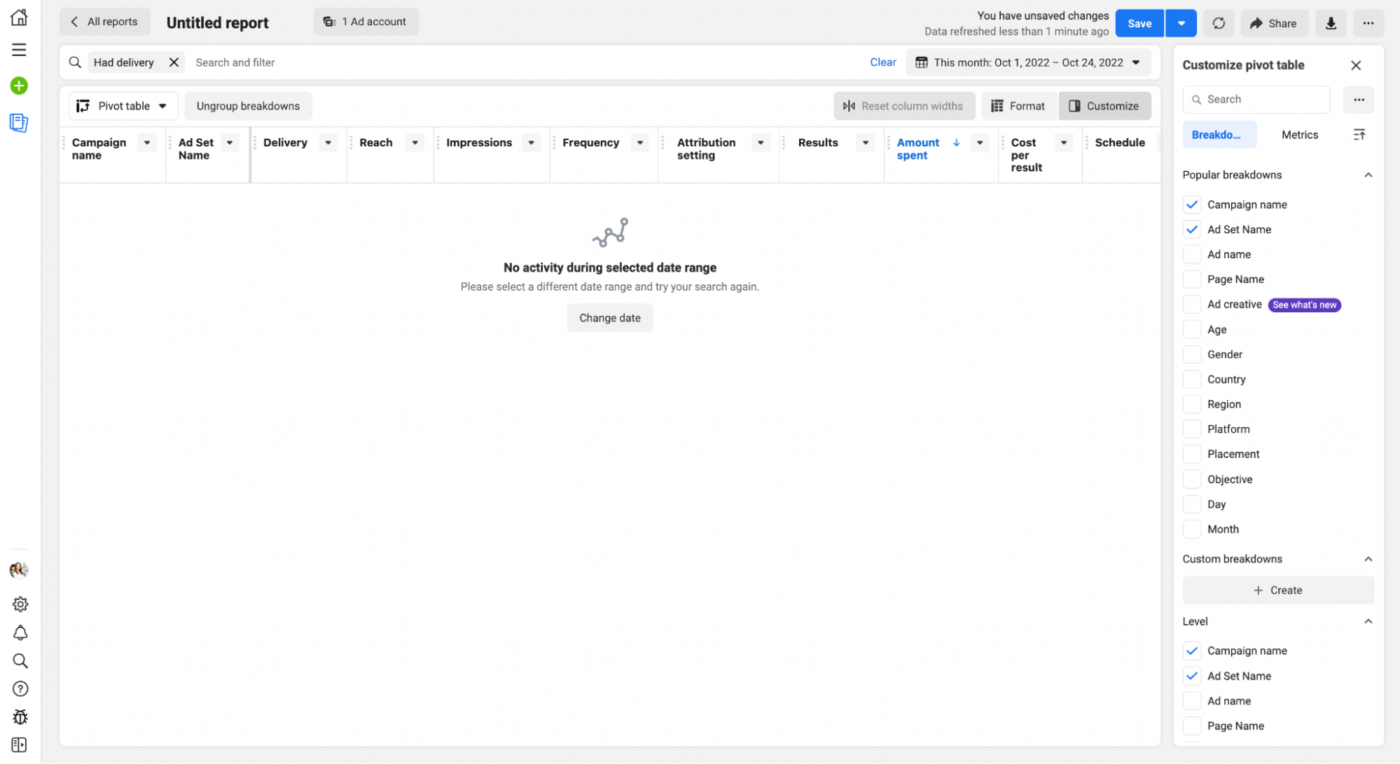
Task: Click the download export icon
Action: [1330, 23]
